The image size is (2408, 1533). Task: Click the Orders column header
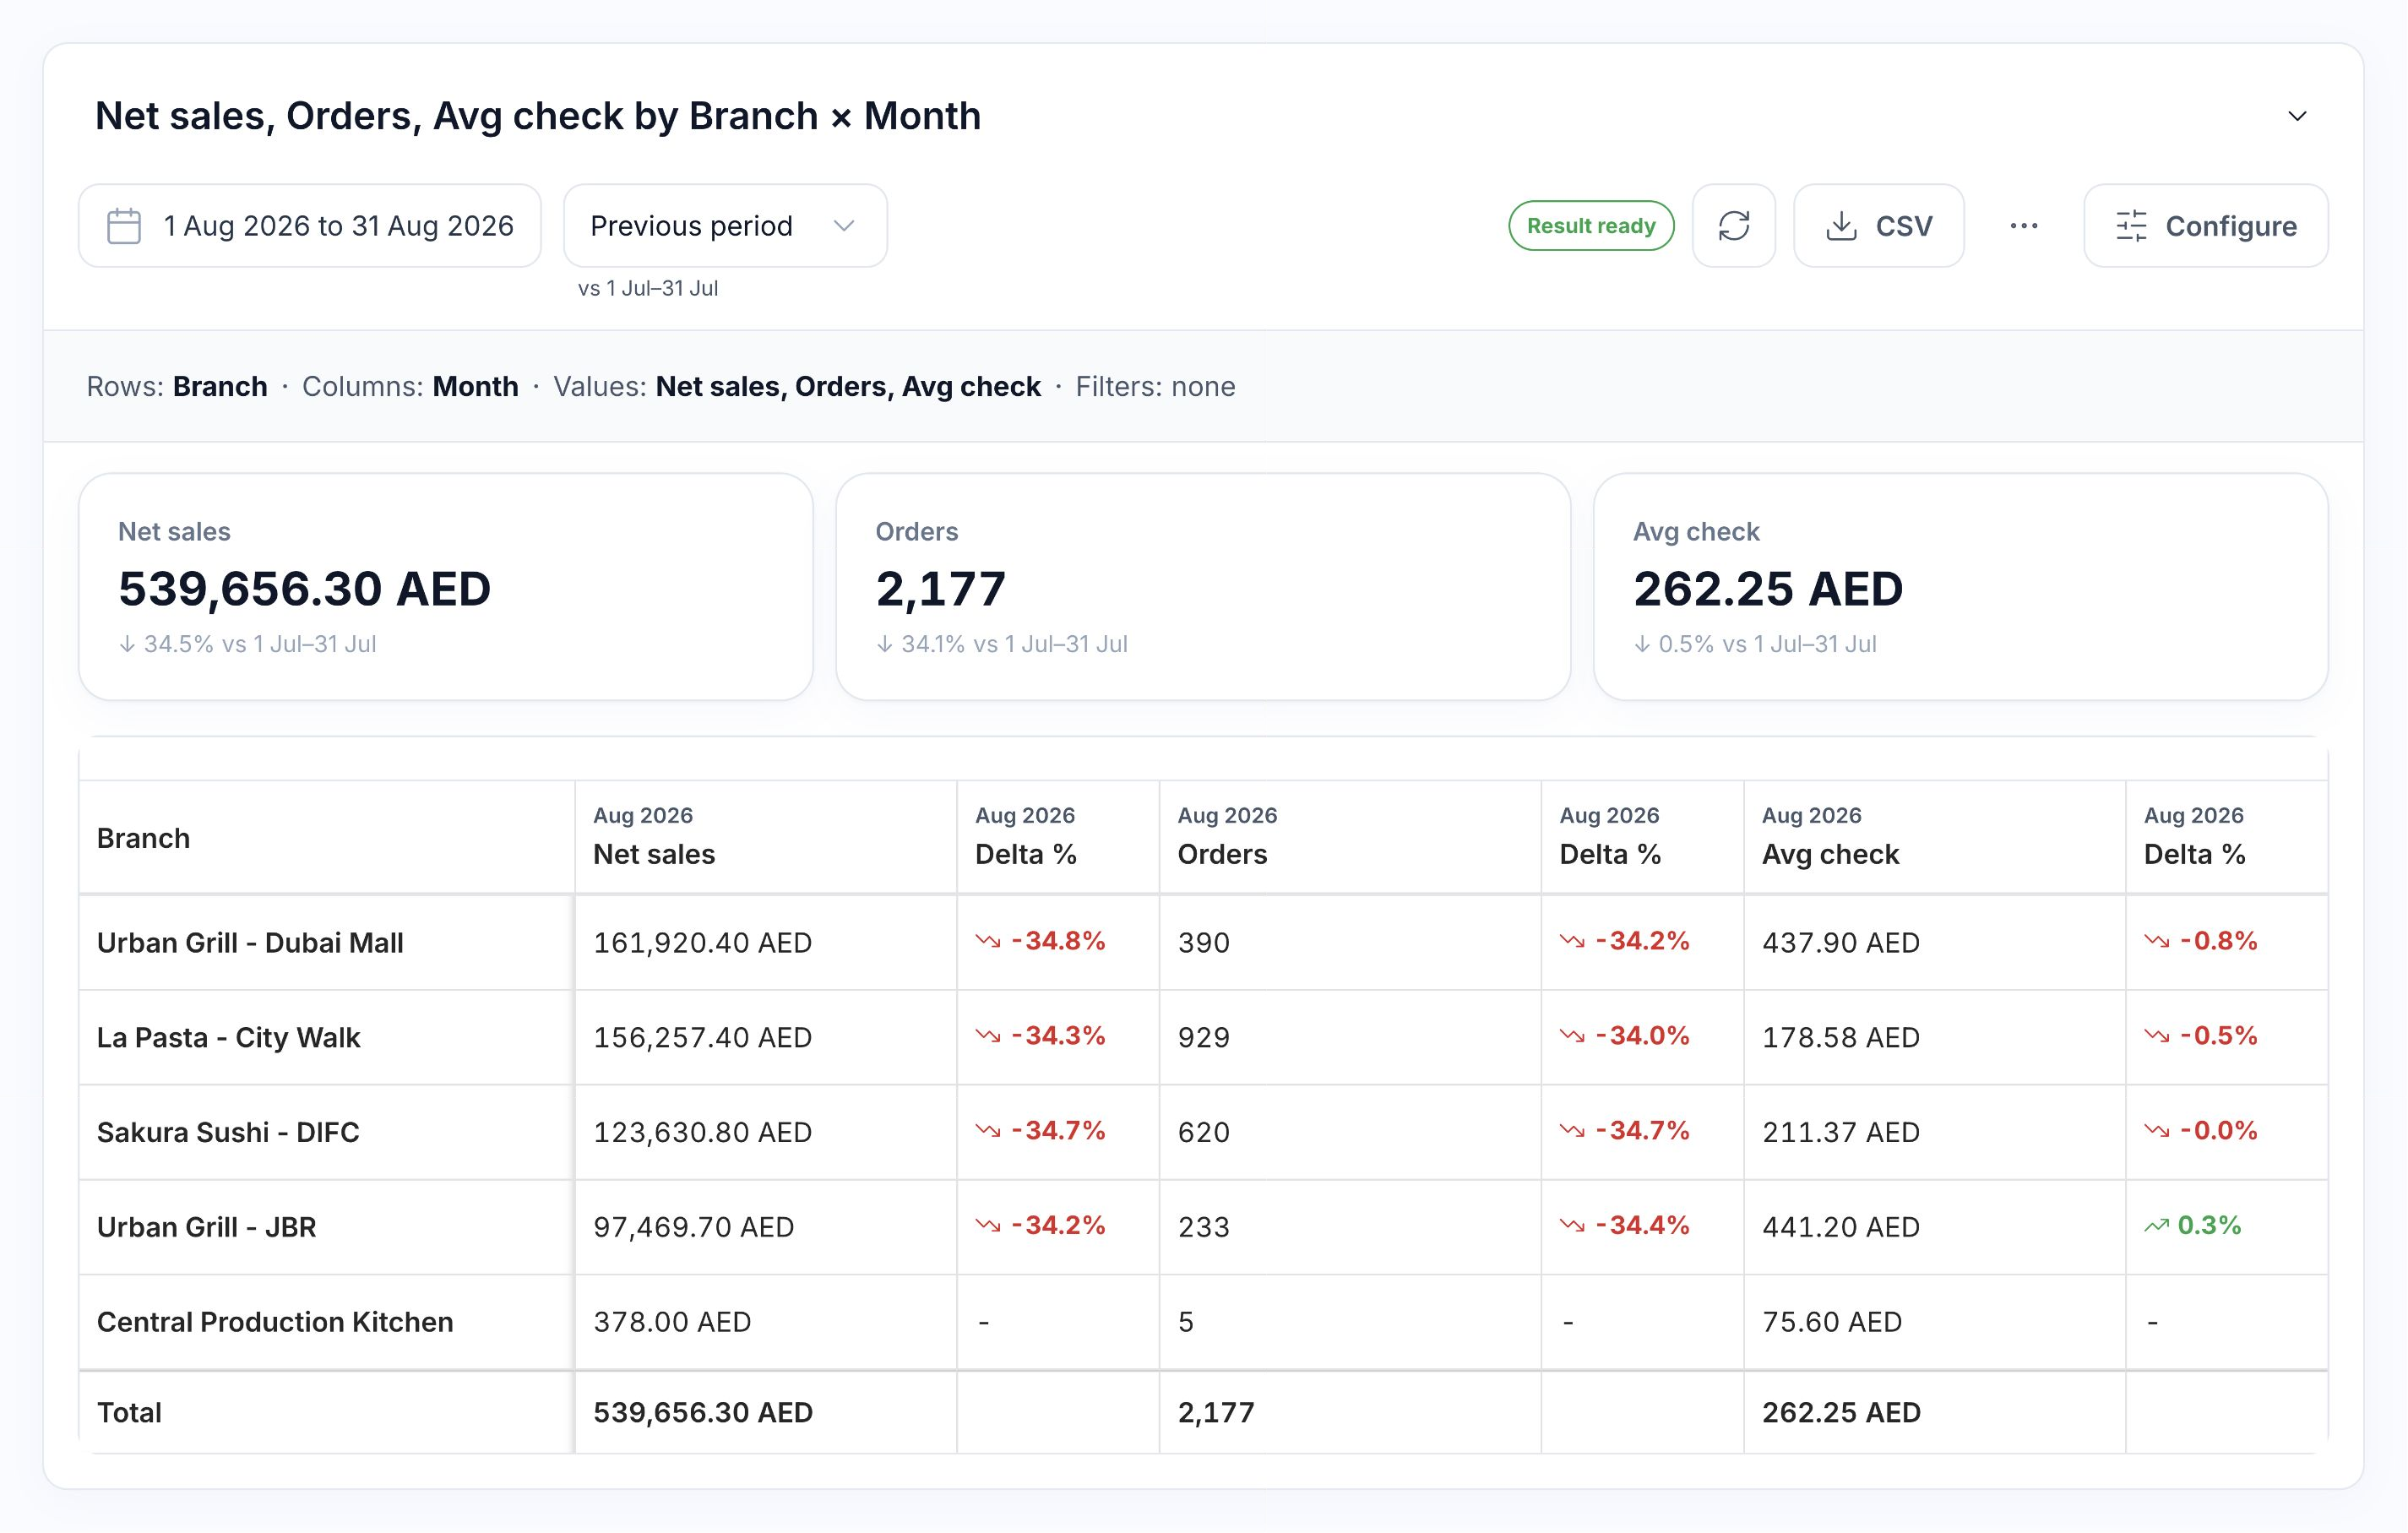[1350, 838]
